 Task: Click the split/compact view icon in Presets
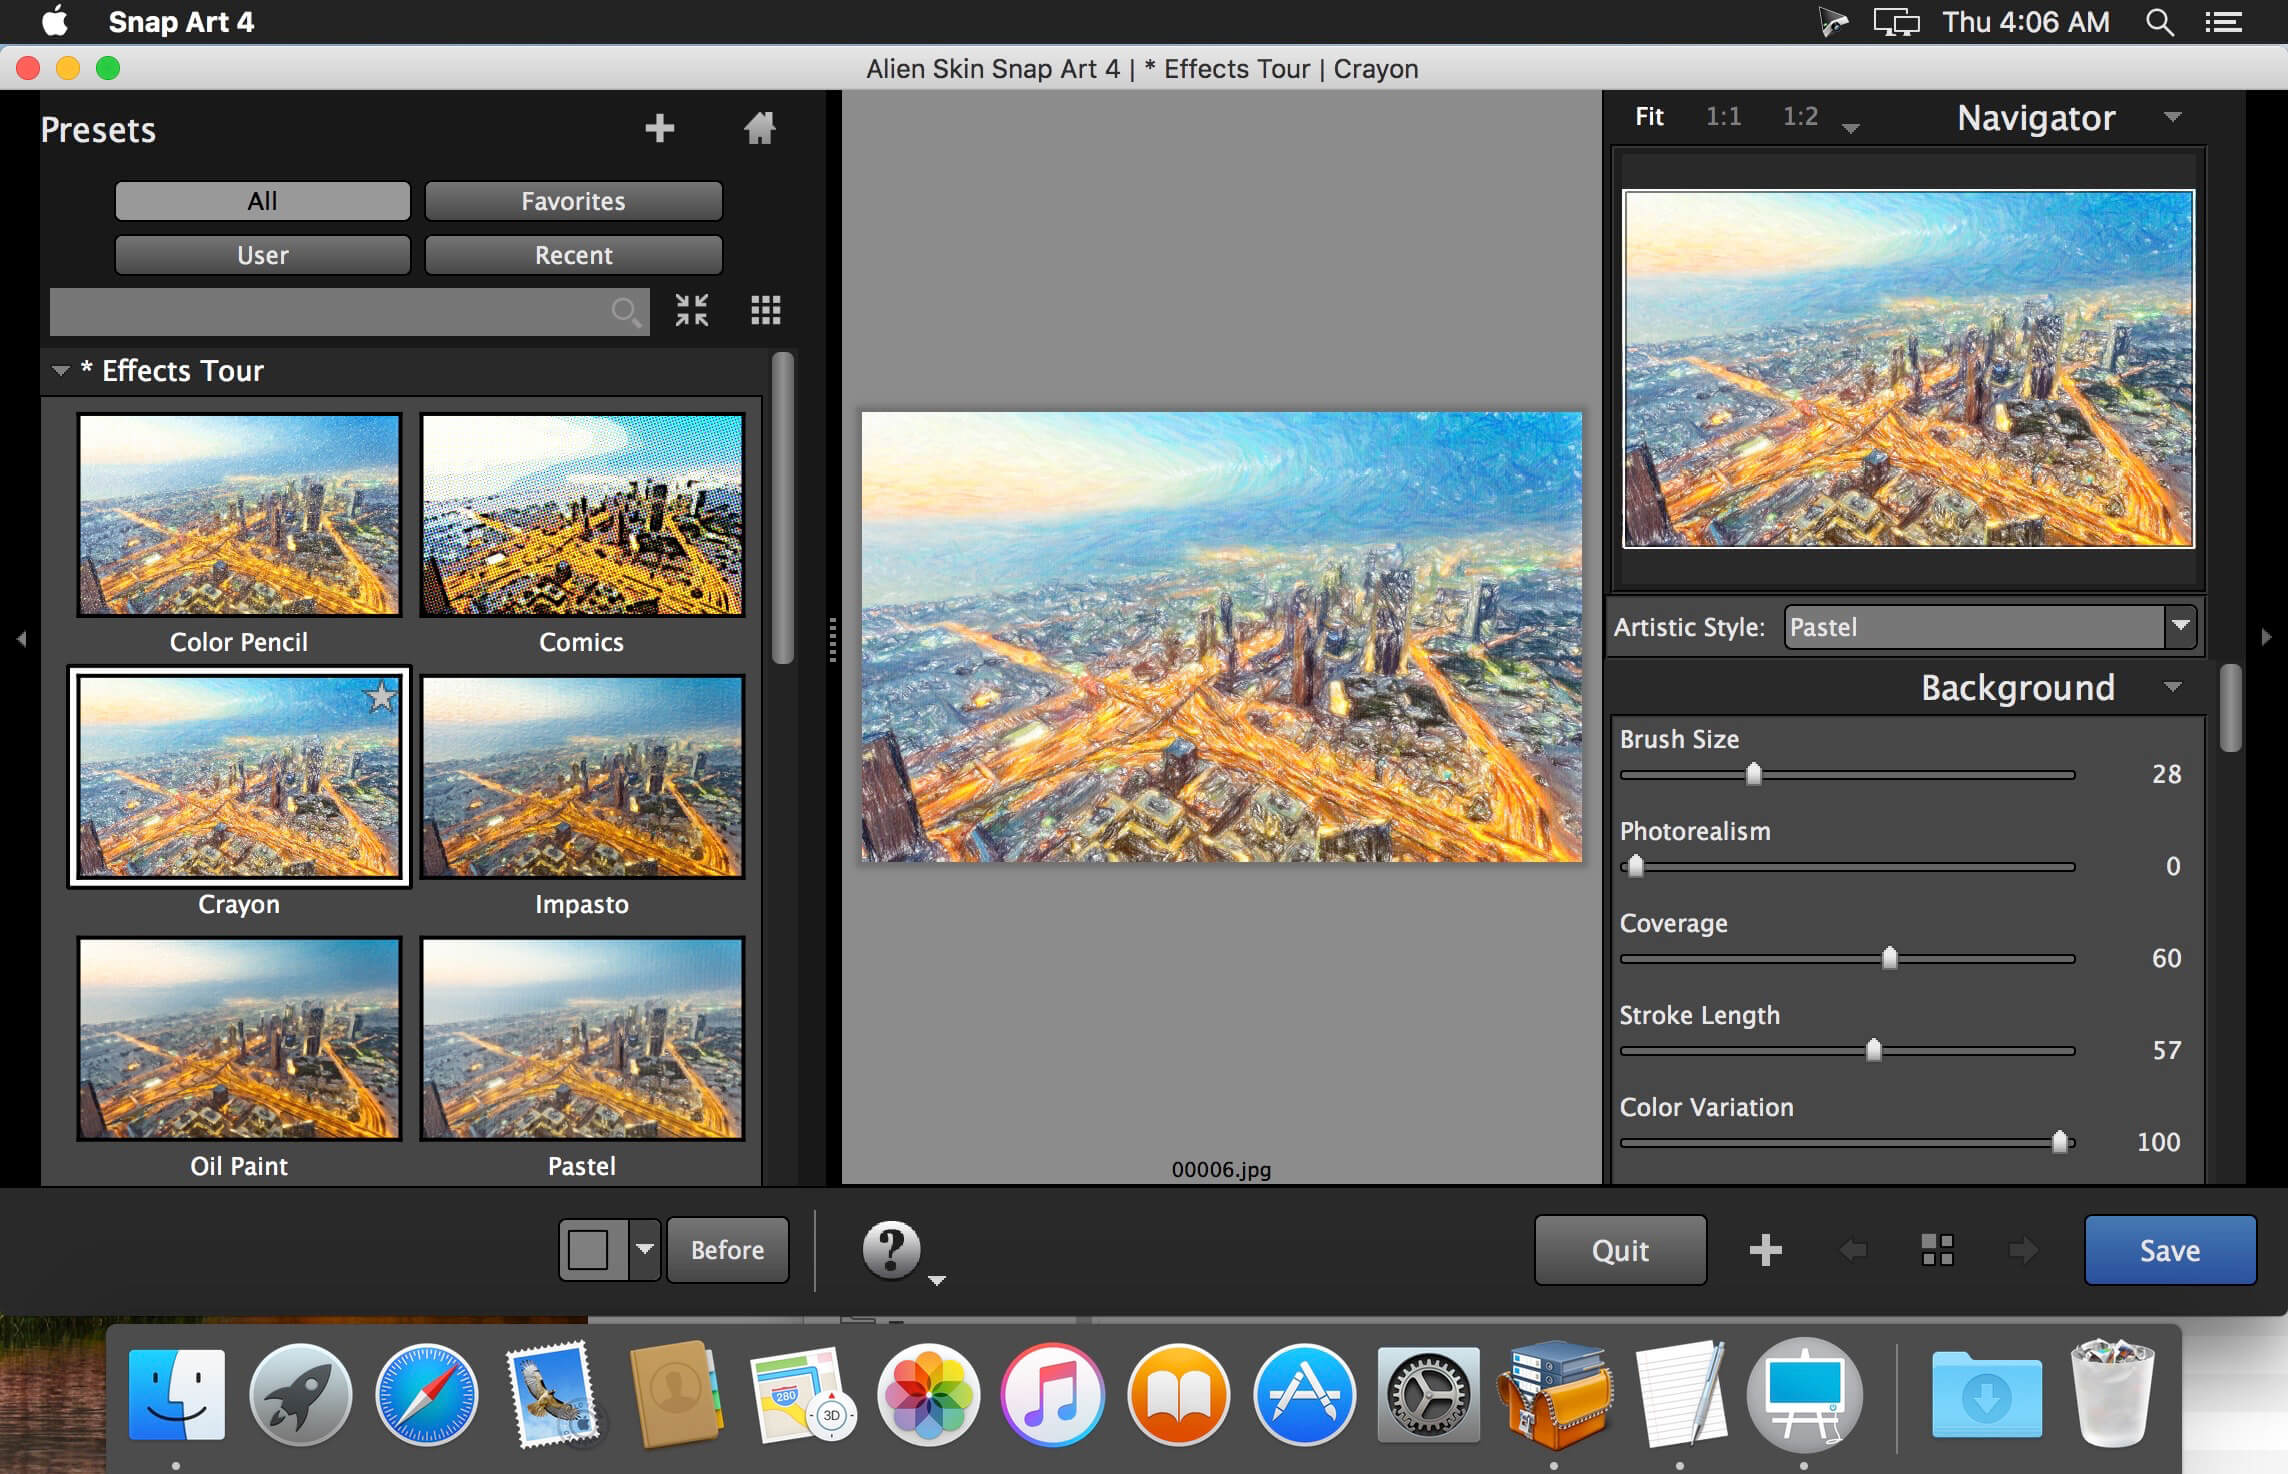click(695, 308)
